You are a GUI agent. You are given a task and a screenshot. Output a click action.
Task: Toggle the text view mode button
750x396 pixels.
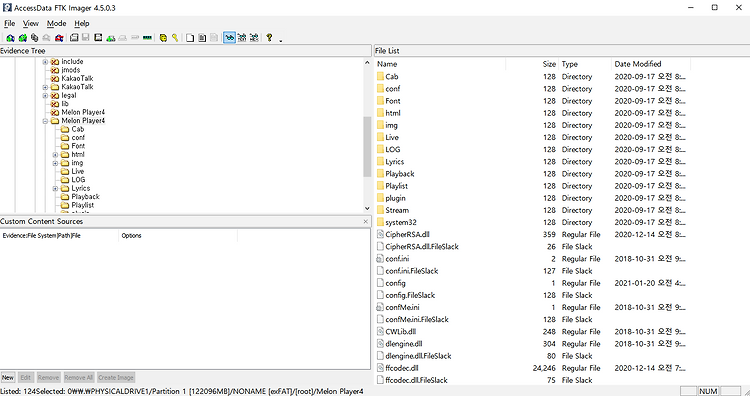(242, 38)
